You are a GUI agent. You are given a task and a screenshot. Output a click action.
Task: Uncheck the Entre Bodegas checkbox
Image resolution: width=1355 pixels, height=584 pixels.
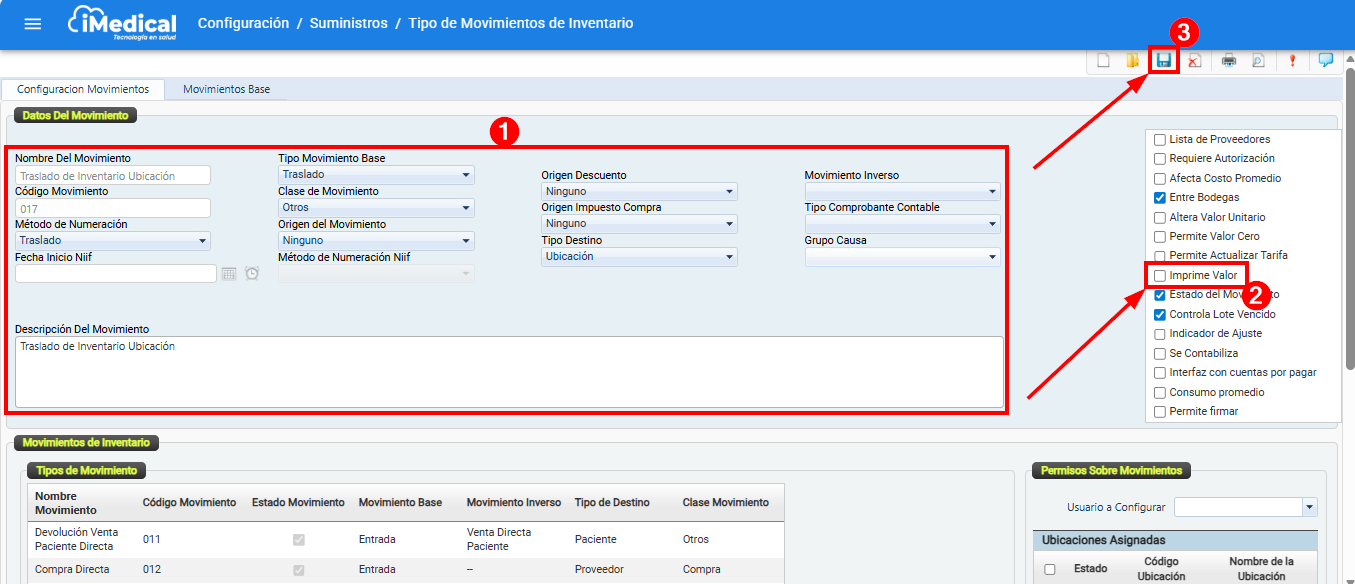coord(1160,197)
